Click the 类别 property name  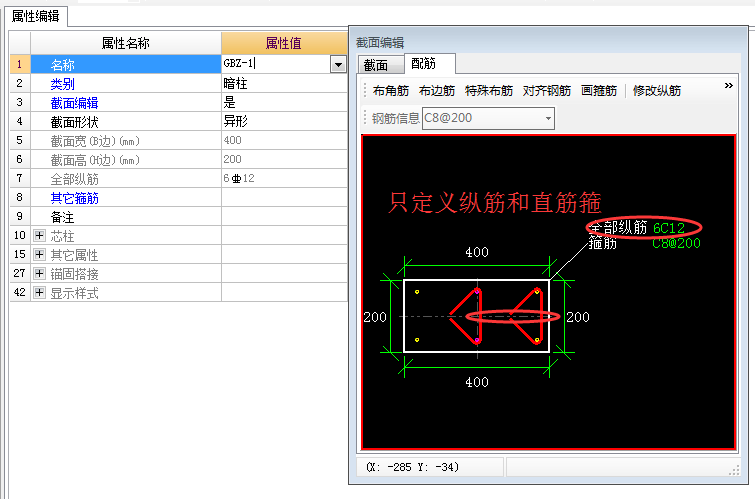click(63, 84)
